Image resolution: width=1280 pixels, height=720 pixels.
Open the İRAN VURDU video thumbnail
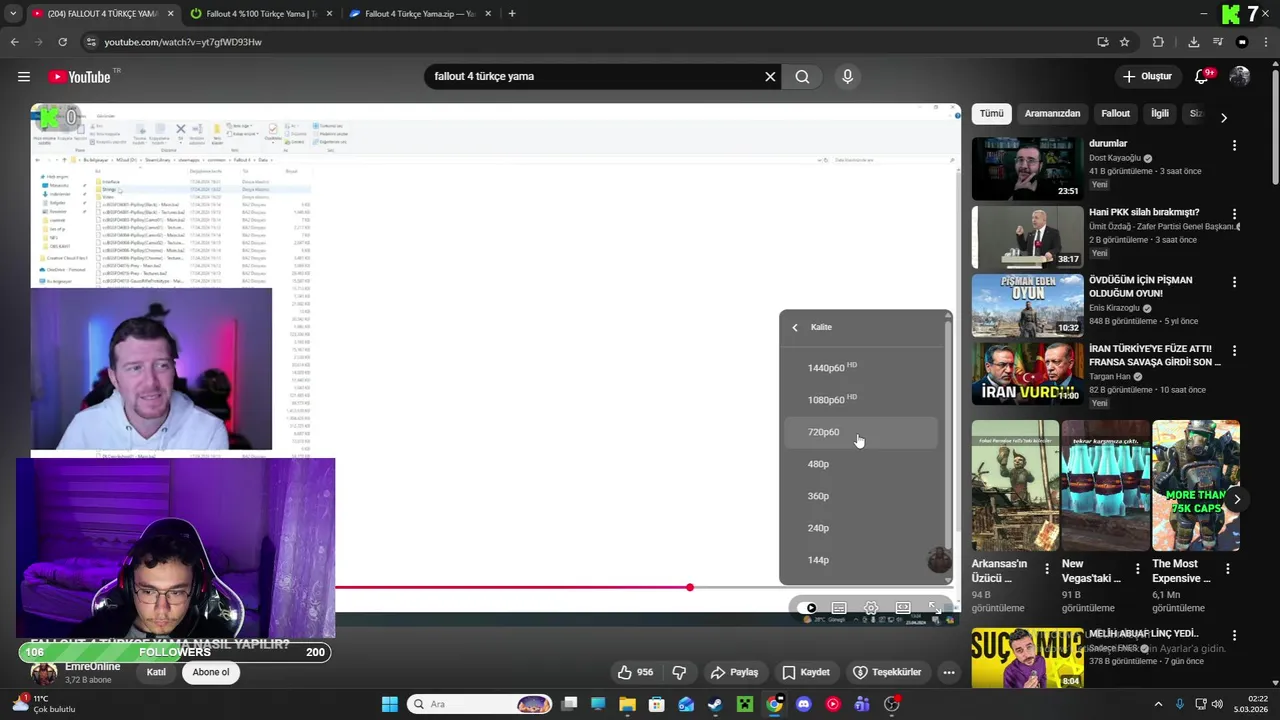tap(1027, 374)
